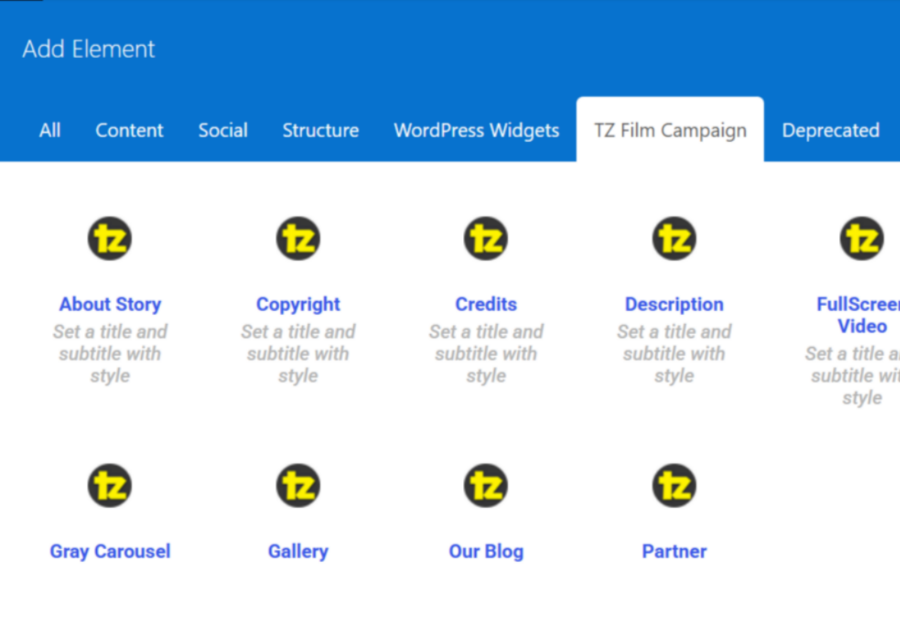Click the Add Element heading
The height and width of the screenshot is (620, 900).
pos(88,49)
